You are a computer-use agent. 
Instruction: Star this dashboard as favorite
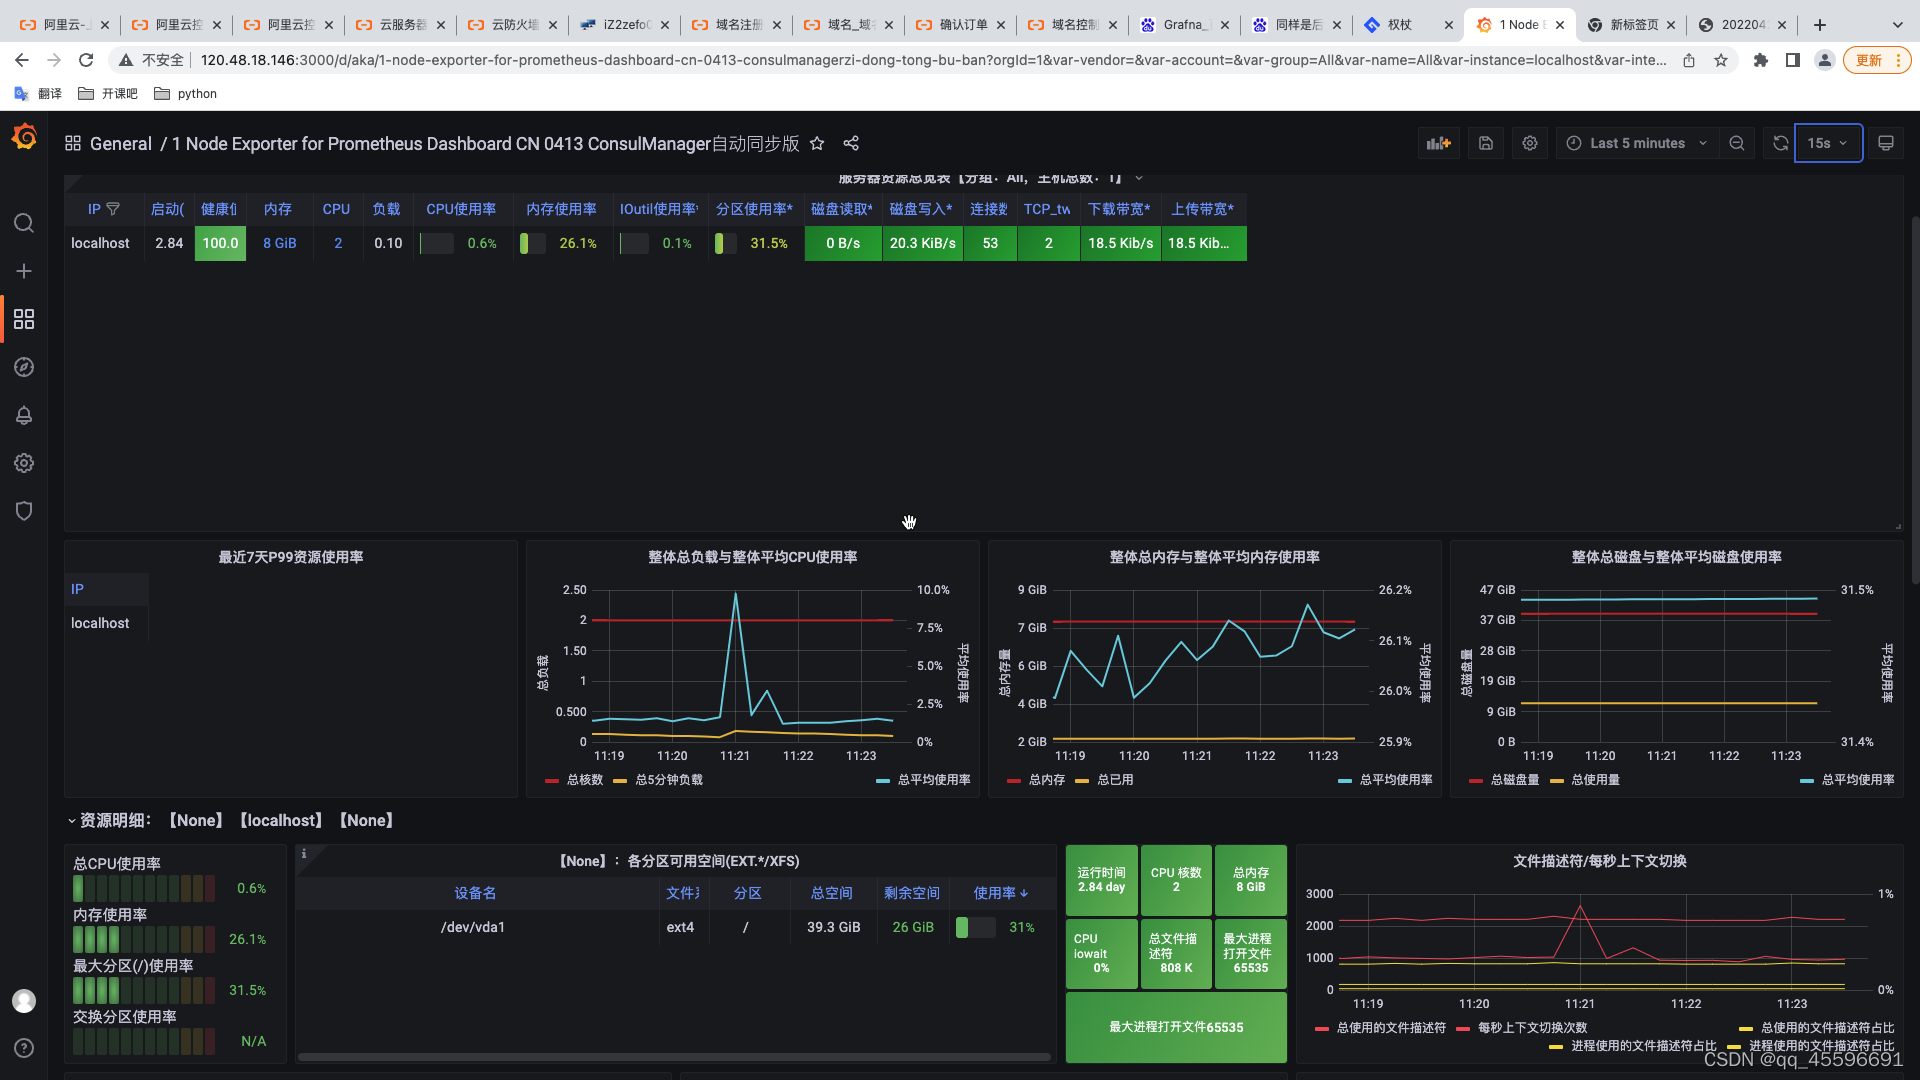click(817, 143)
